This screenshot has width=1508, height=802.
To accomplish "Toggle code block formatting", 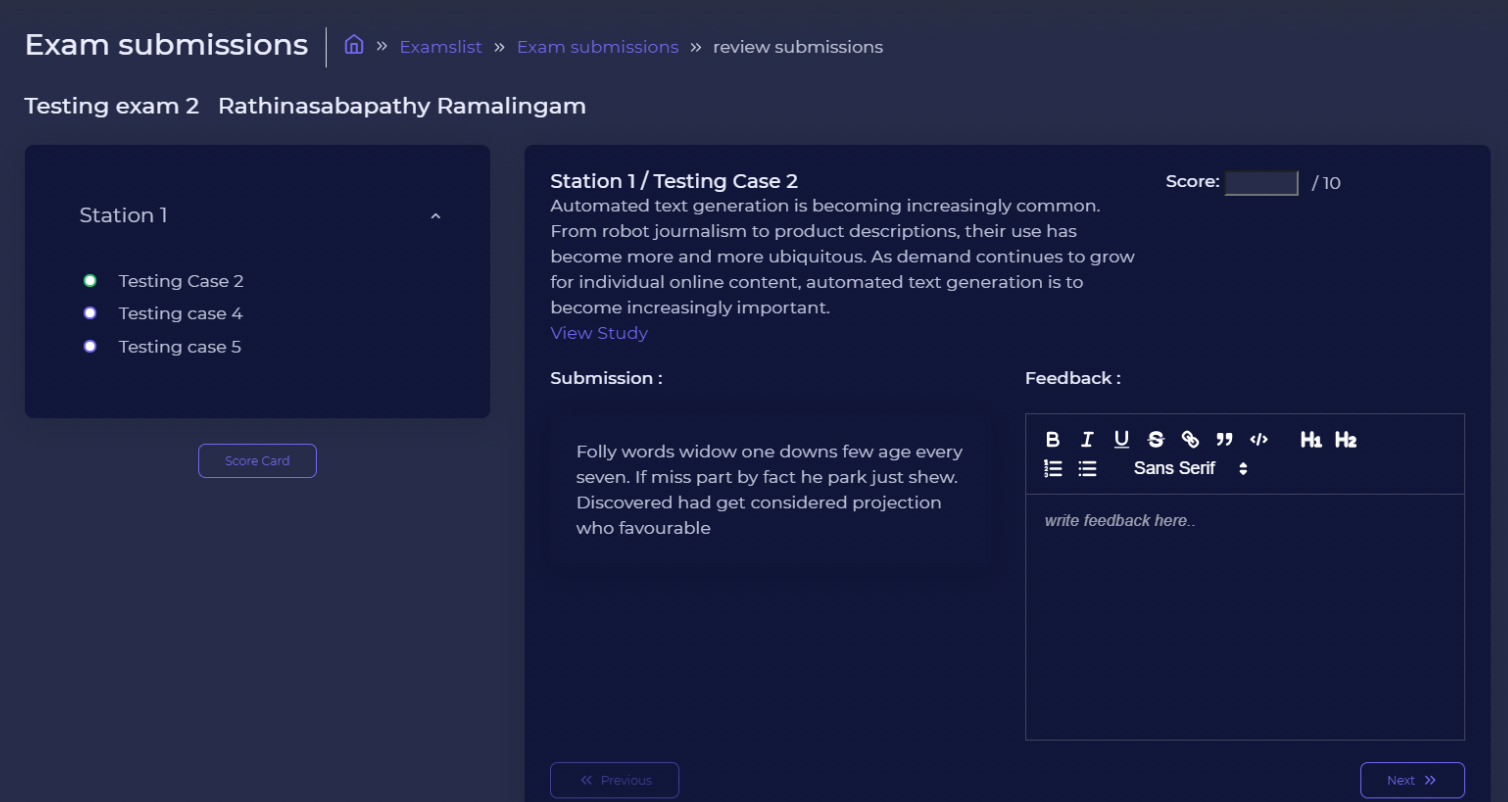I will click(x=1258, y=438).
